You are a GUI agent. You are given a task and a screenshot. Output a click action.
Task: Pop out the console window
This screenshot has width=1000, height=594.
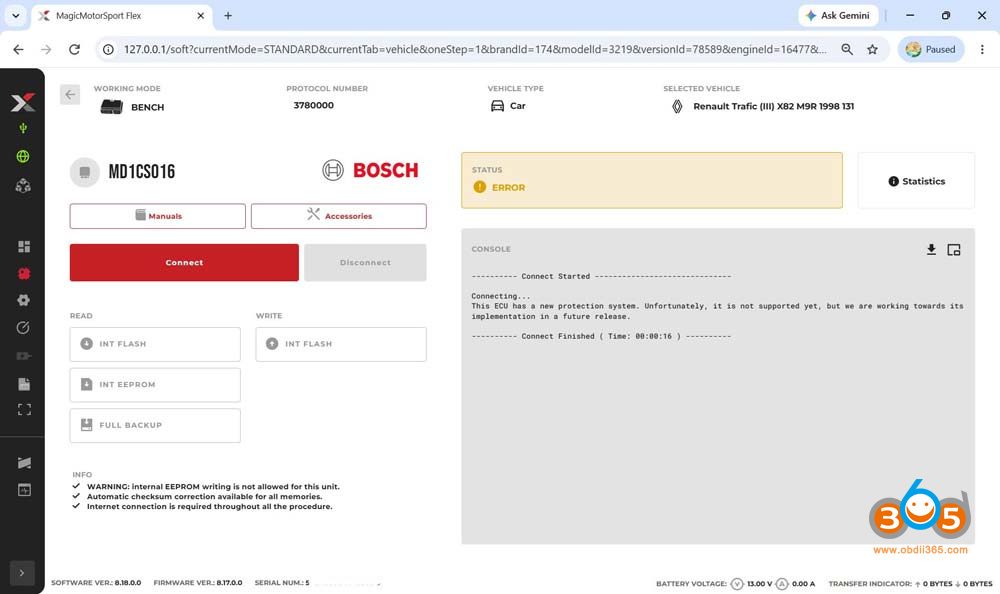tap(954, 250)
